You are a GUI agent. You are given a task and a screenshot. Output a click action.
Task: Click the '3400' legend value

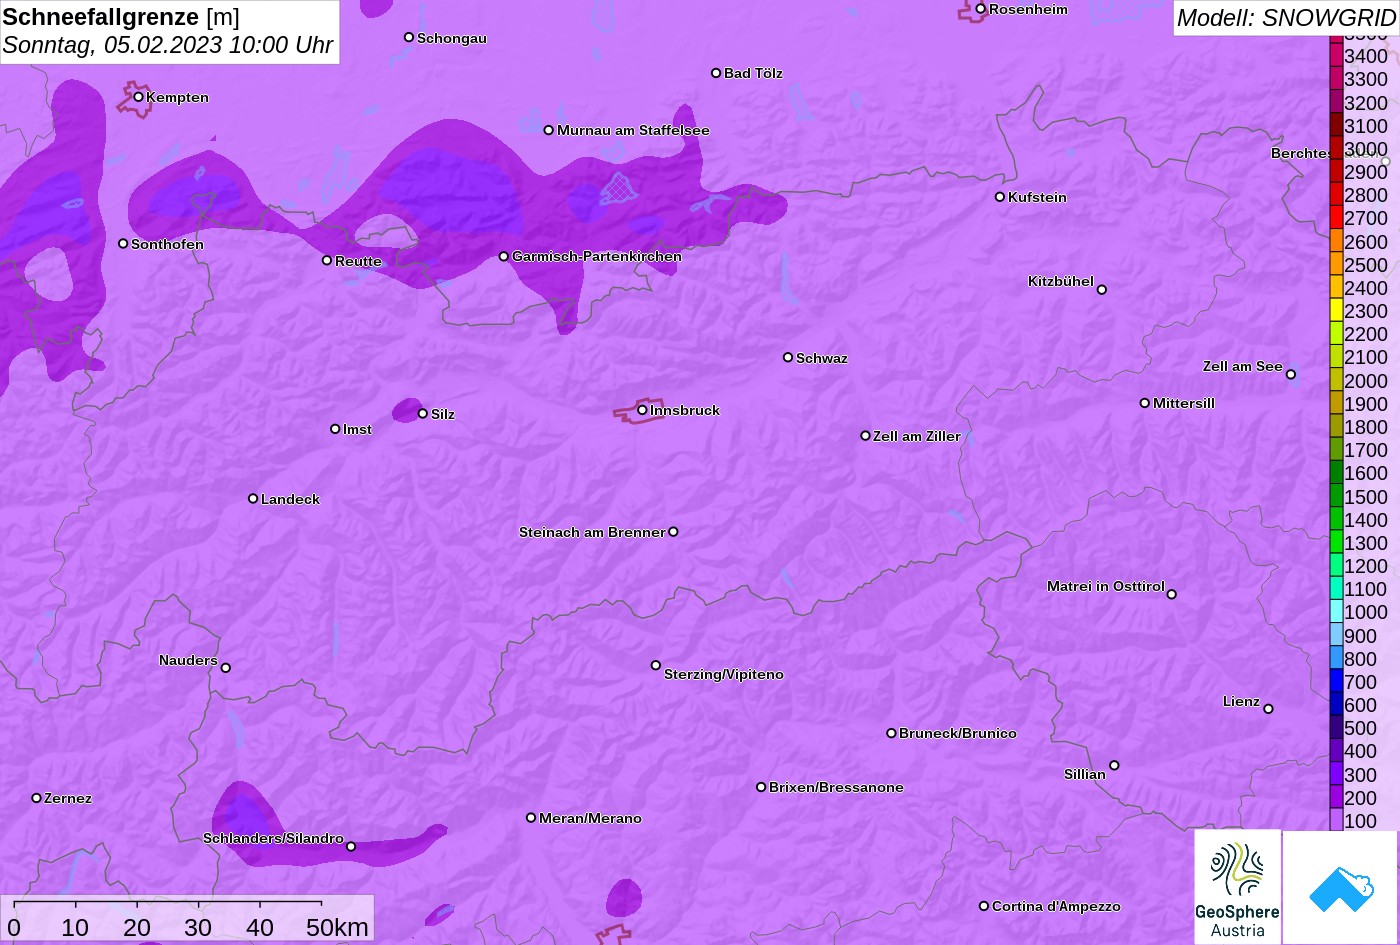point(1366,56)
